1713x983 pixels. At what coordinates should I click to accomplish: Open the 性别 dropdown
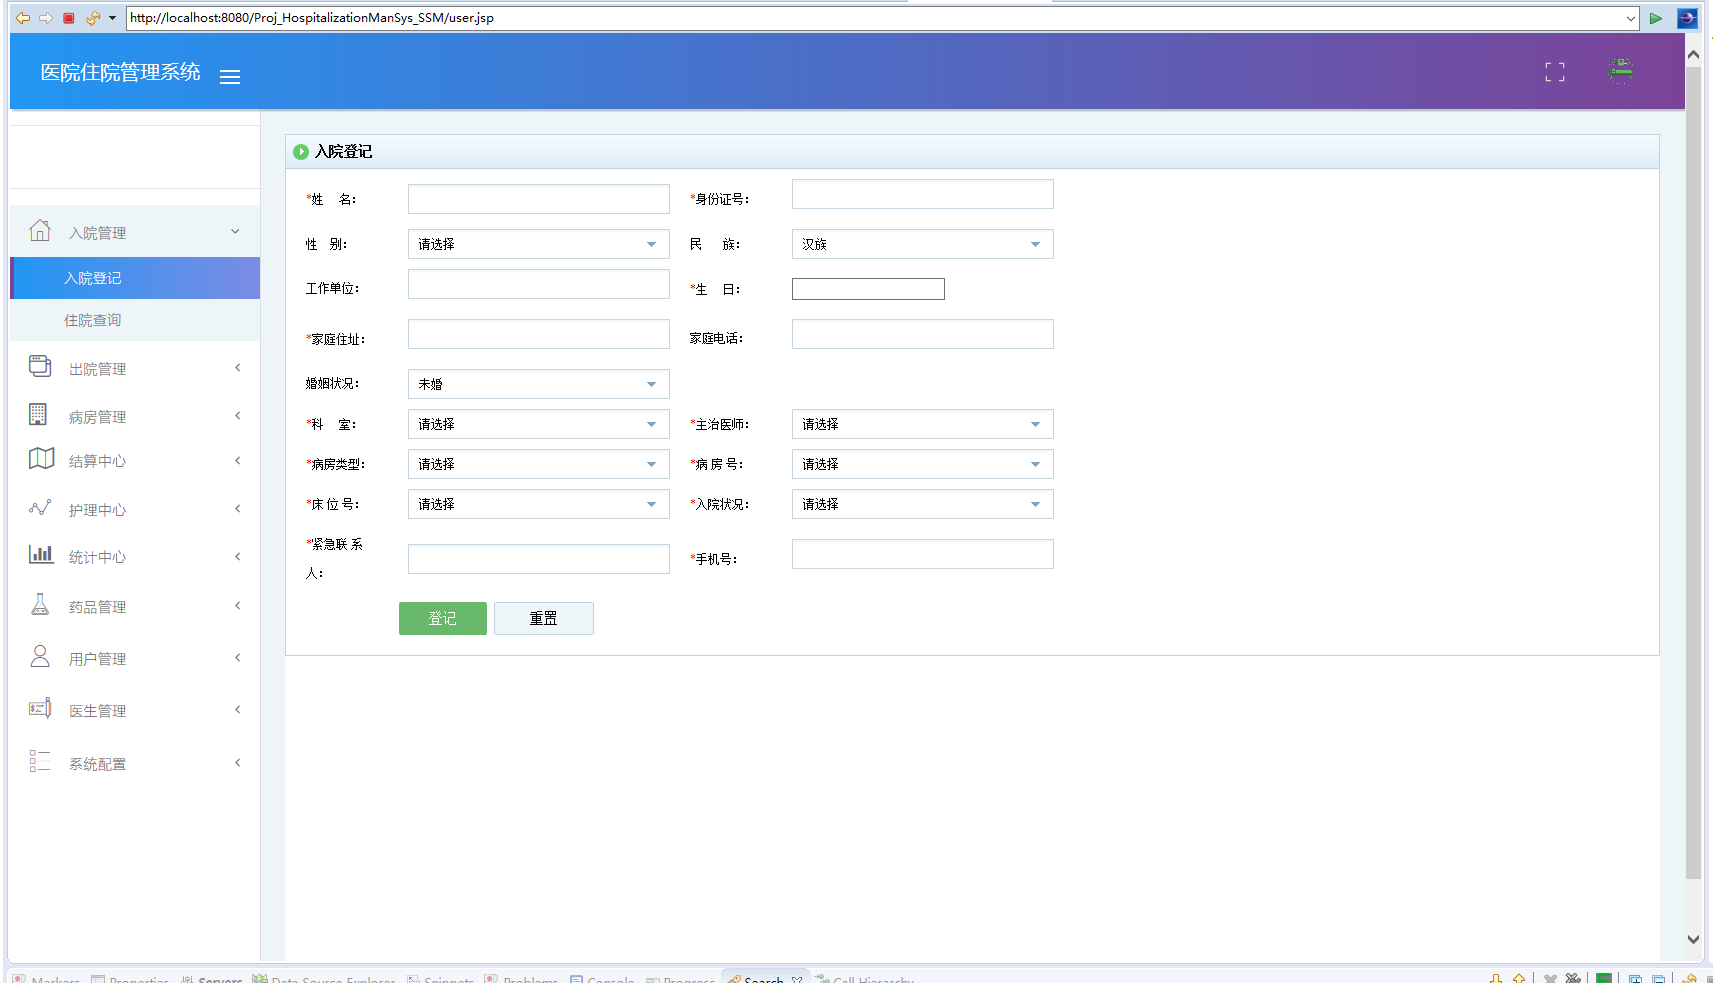[x=538, y=244]
